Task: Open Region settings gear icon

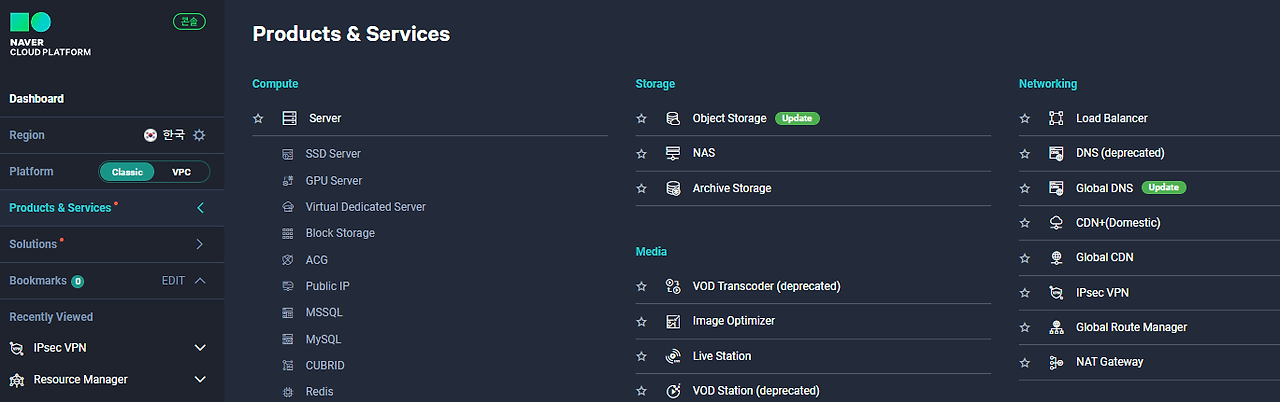Action: [199, 135]
